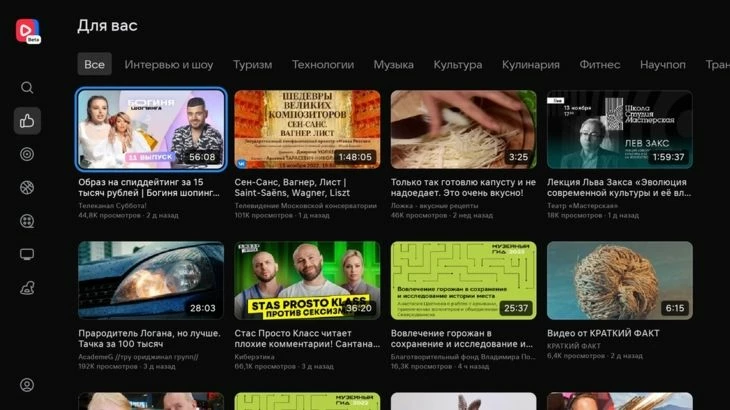Open the user profile icon in the sidebar
This screenshot has width=730, height=410.
[27, 385]
